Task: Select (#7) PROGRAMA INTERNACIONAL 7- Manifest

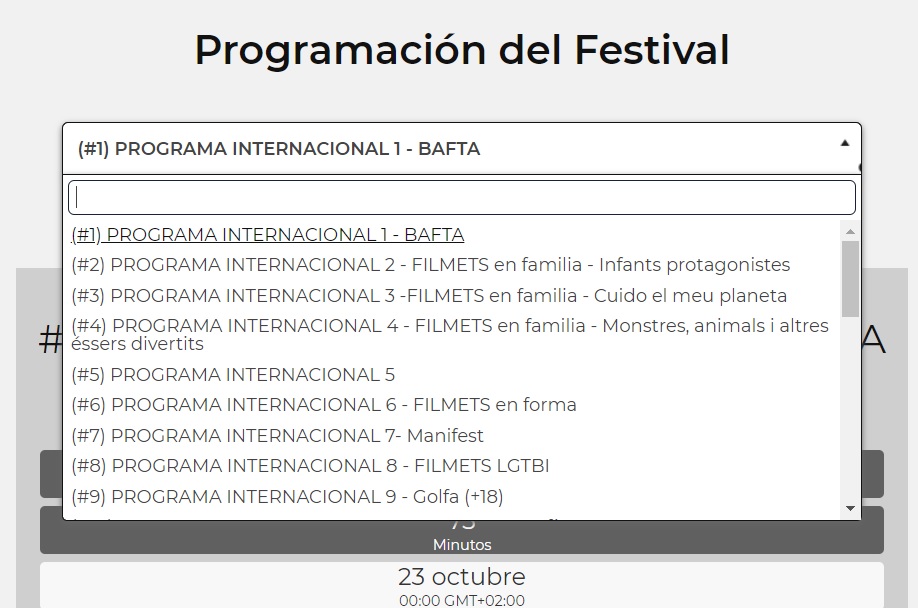Action: pos(277,435)
